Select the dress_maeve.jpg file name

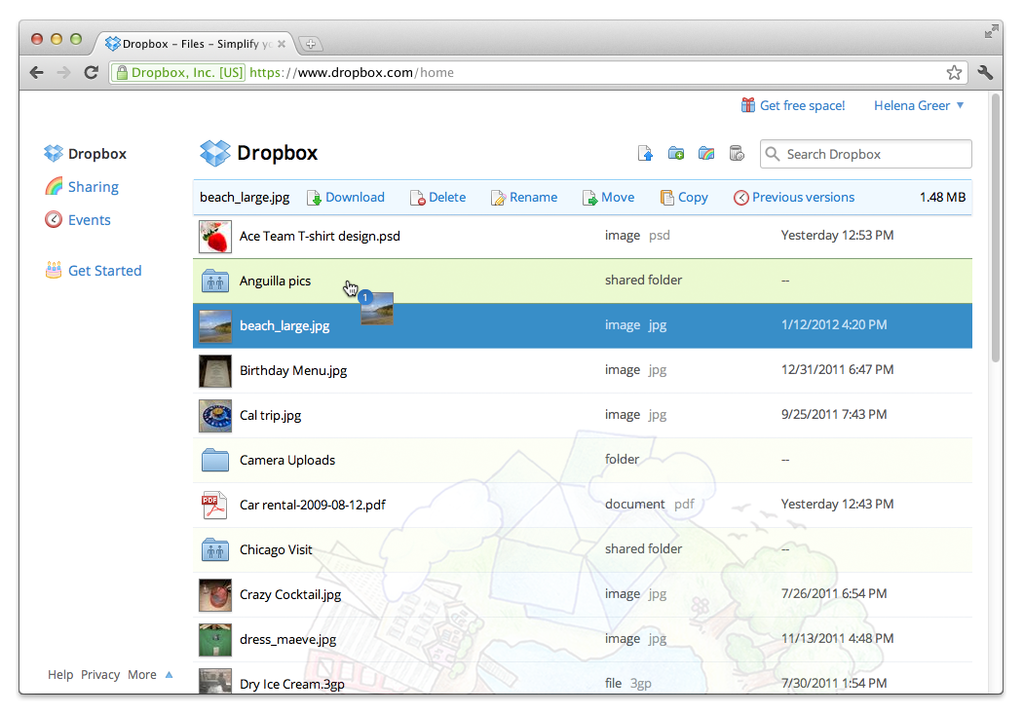tap(288, 640)
